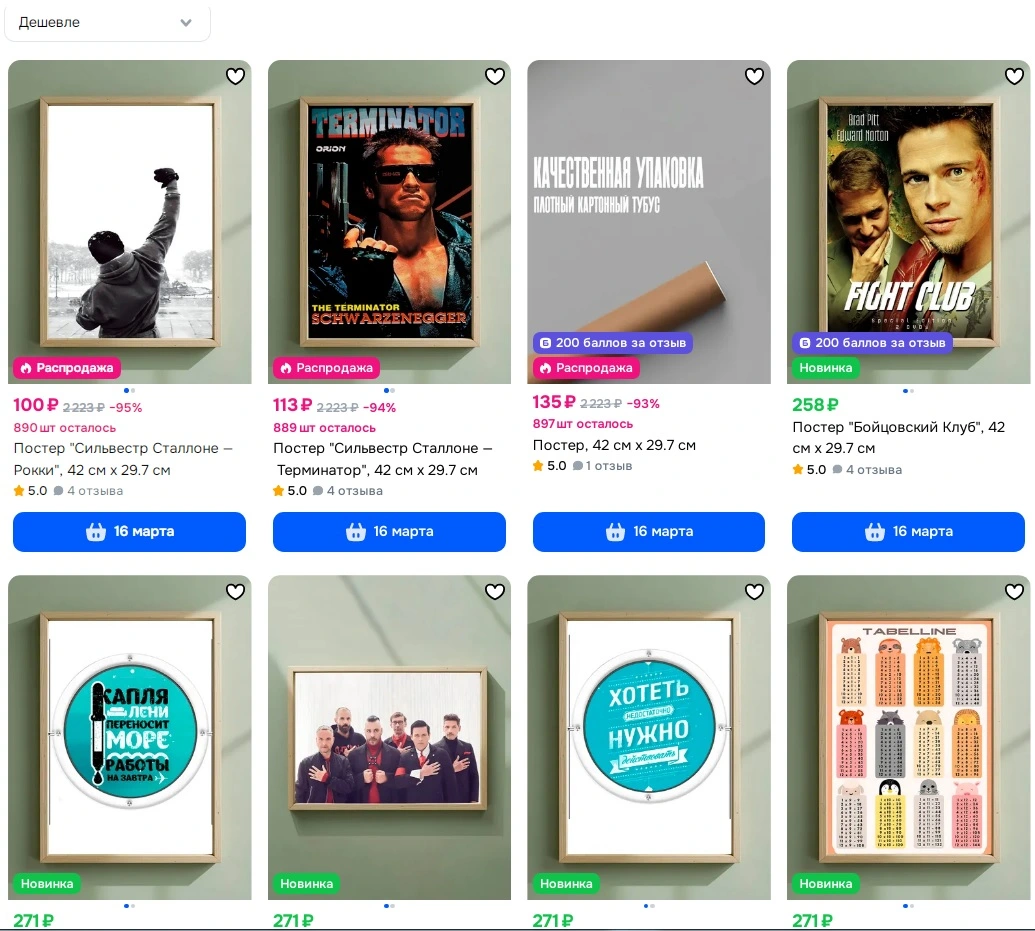Click the 135 ₽ price
1035x931 pixels.
pos(554,401)
